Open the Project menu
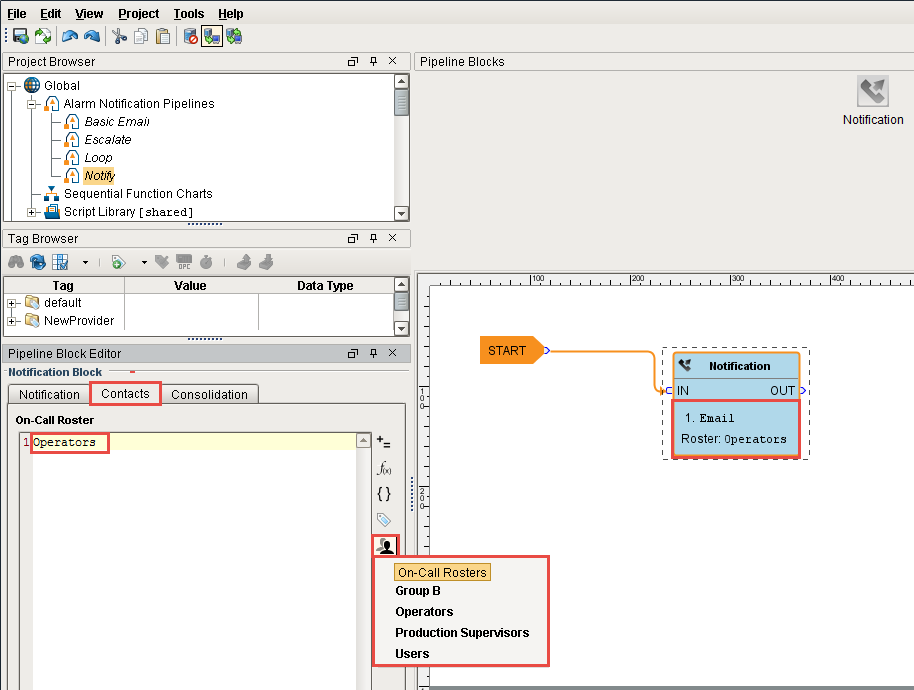Screen dimensions: 914x690 point(137,13)
